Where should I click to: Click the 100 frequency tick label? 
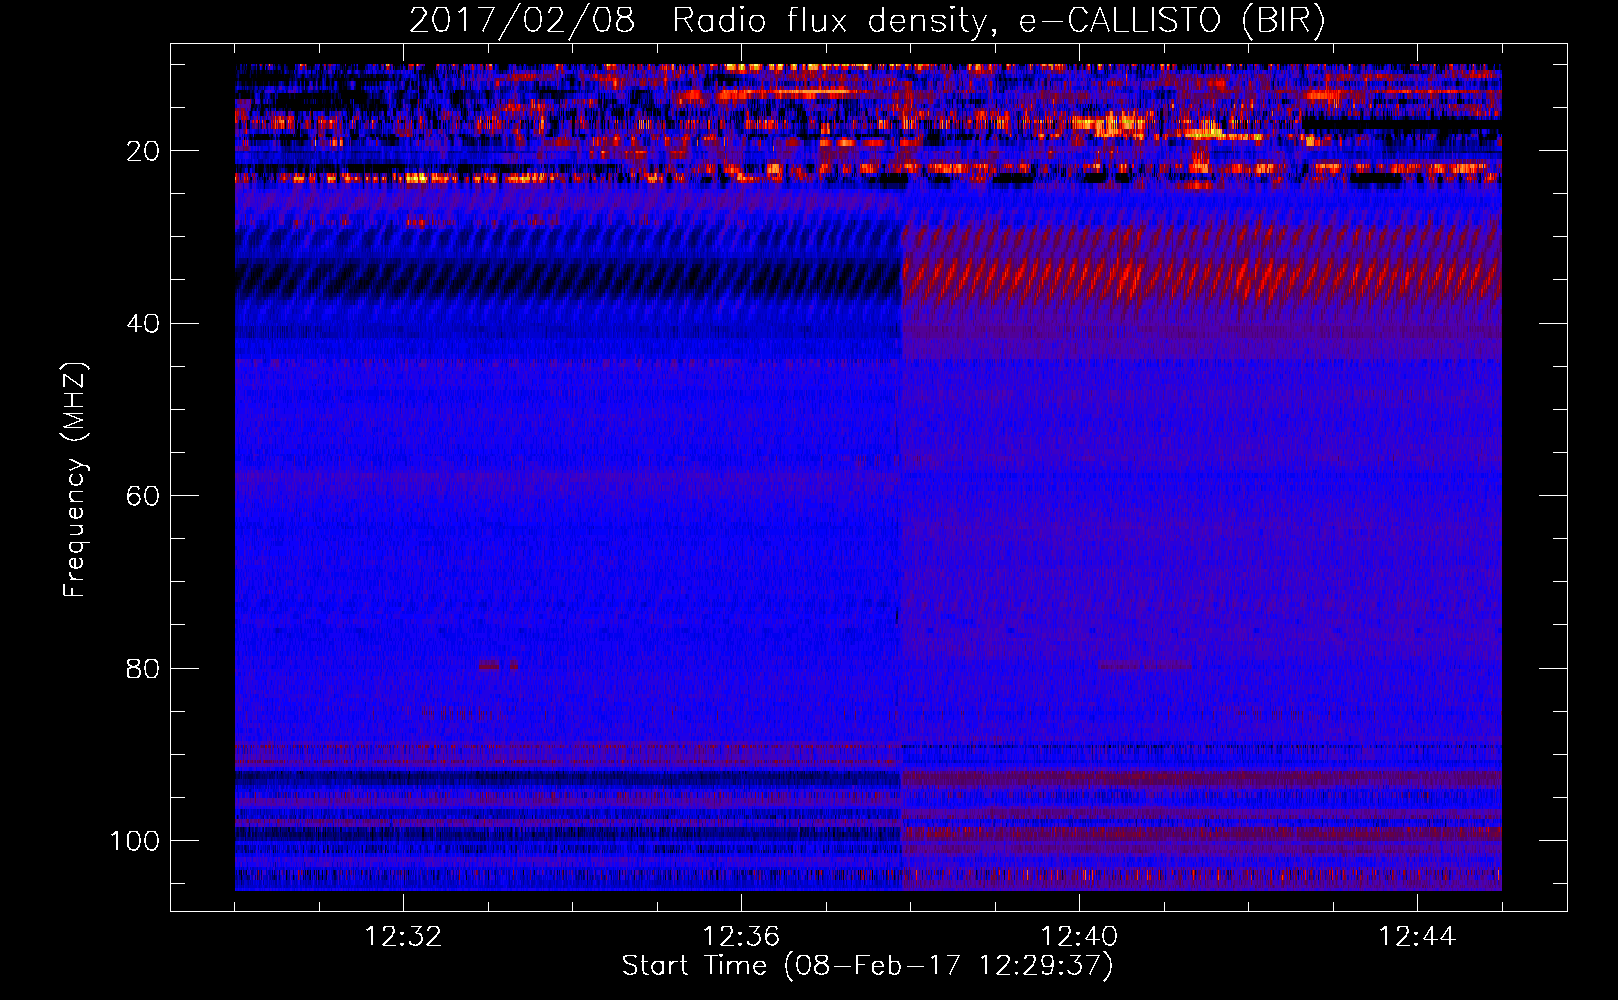(x=135, y=841)
